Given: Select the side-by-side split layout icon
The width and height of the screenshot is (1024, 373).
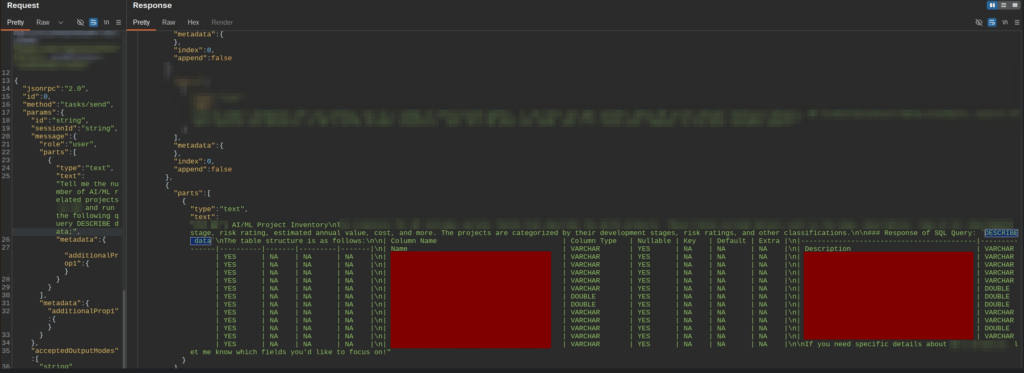Looking at the screenshot, I should pos(992,5).
